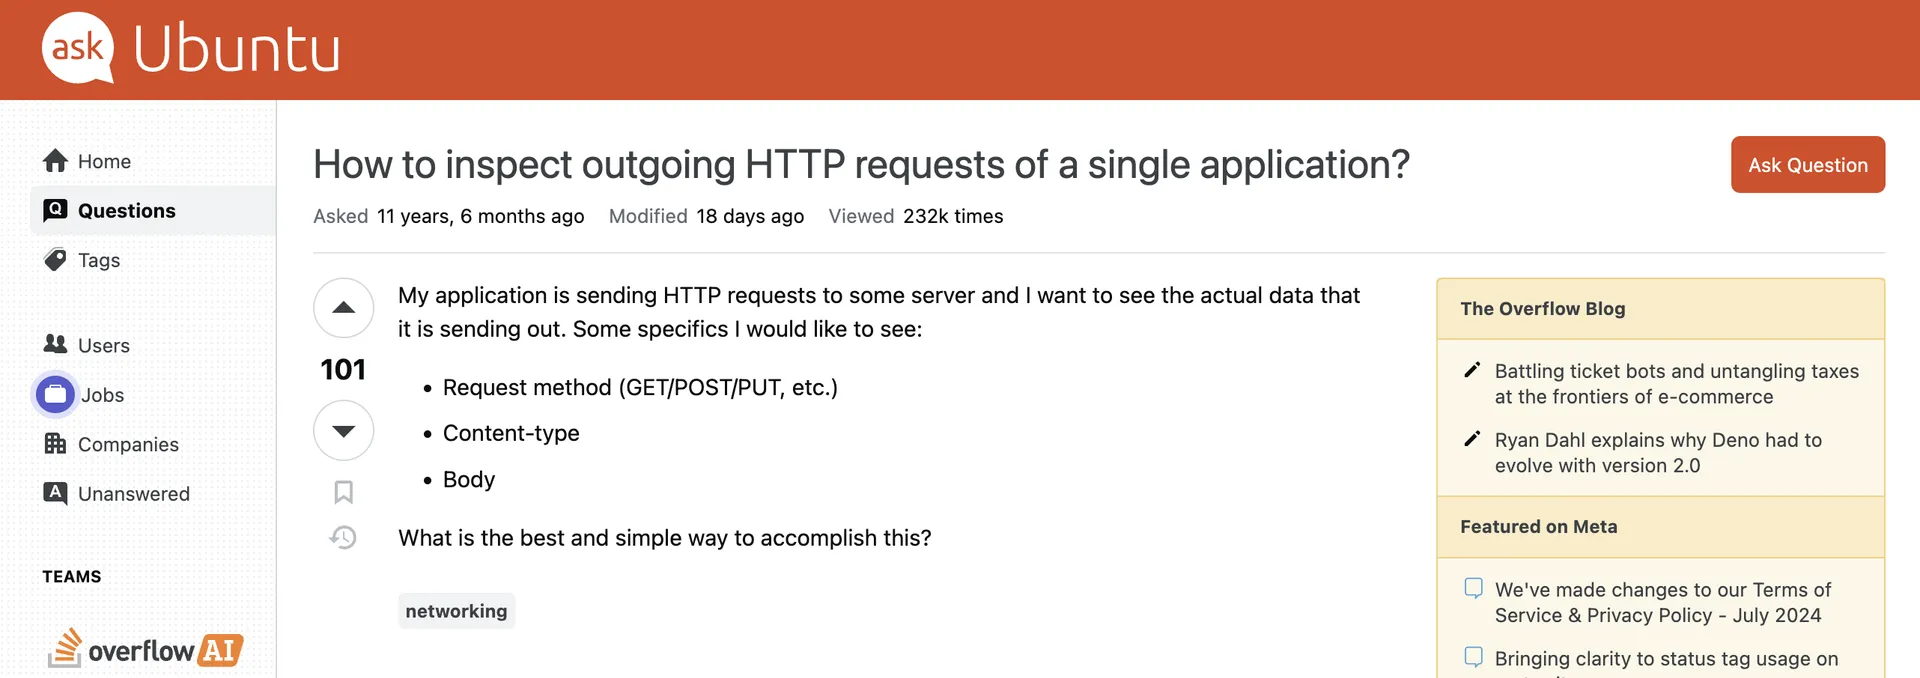
Task: Bookmark this question
Action: pyautogui.click(x=343, y=492)
